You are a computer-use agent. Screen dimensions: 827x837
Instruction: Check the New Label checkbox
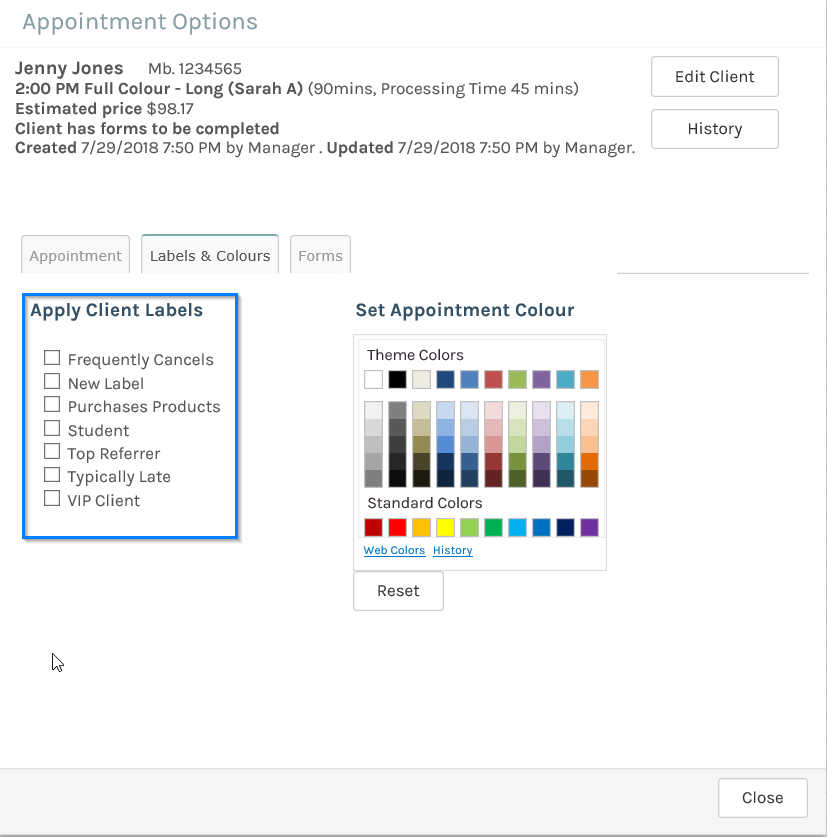point(52,380)
